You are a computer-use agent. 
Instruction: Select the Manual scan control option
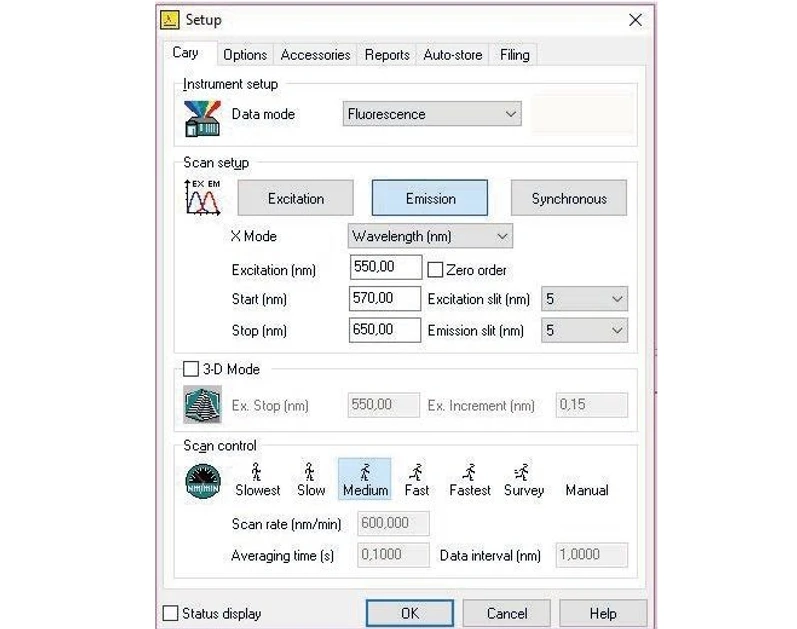(587, 490)
